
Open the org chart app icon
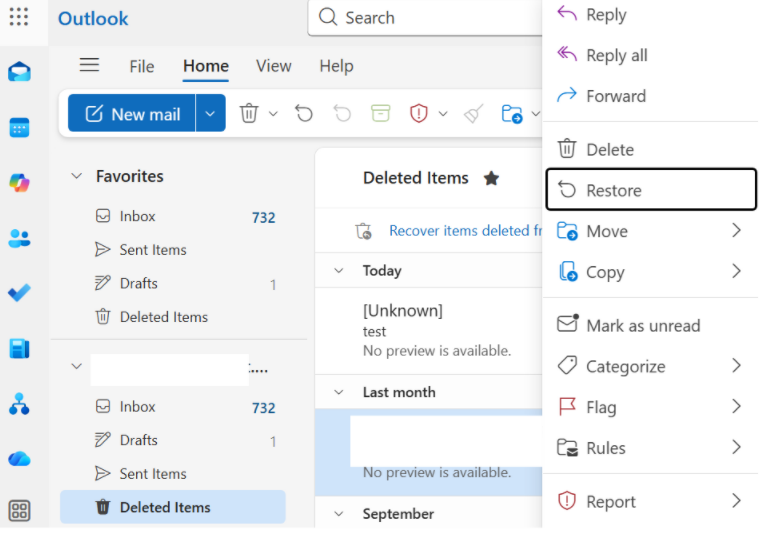19,404
